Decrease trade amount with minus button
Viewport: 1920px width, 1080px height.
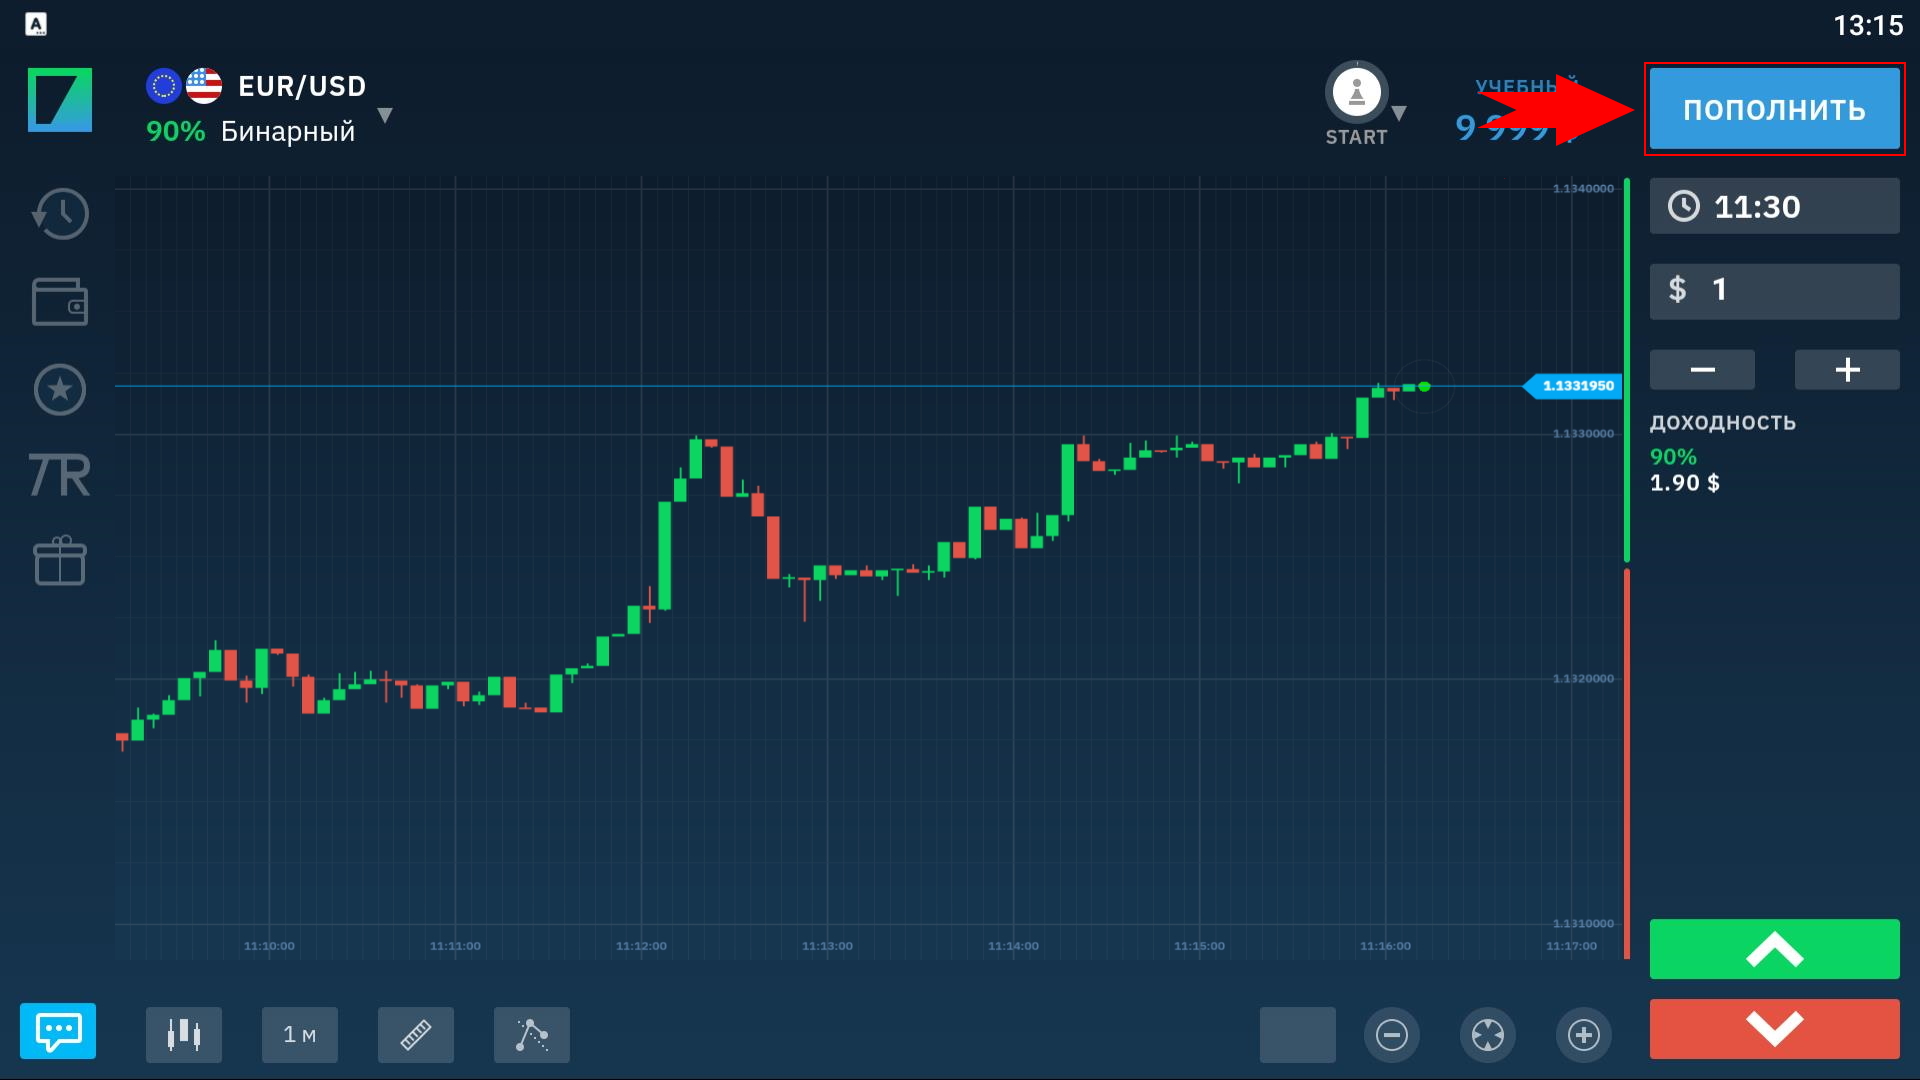point(1702,370)
